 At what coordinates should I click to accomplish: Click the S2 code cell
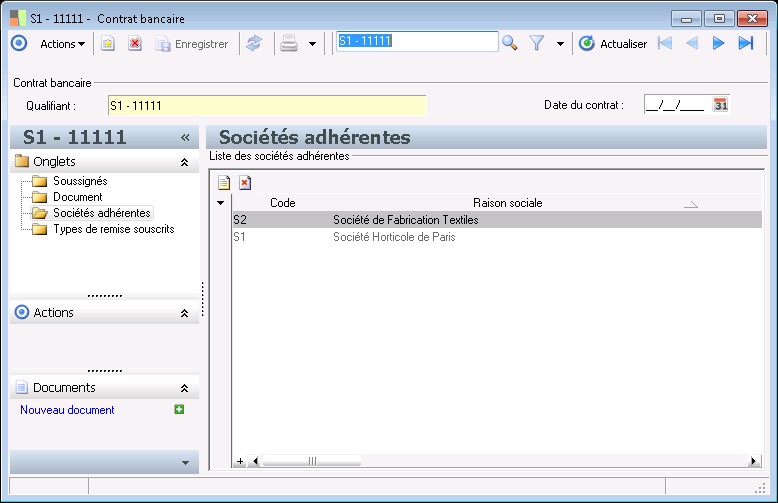tap(240, 220)
